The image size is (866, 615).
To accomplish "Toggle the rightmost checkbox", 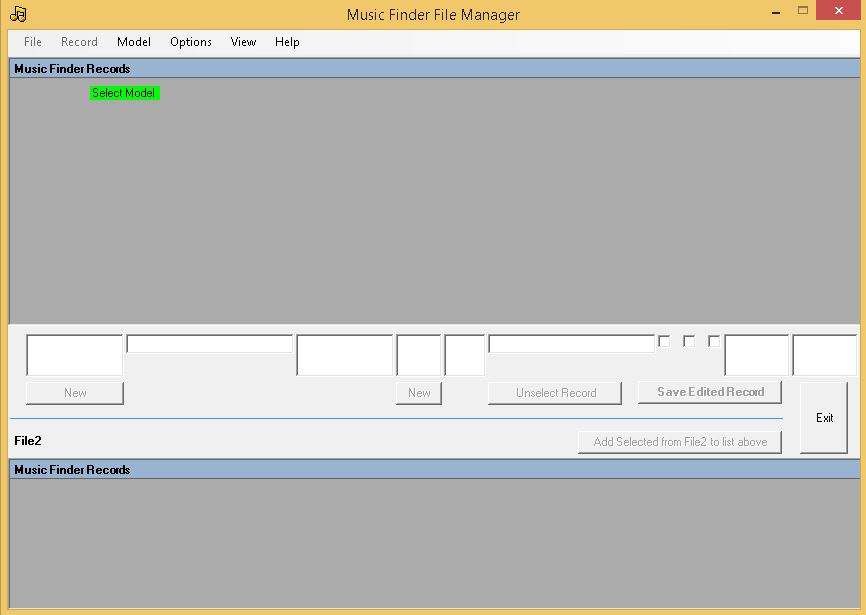I will coord(713,341).
